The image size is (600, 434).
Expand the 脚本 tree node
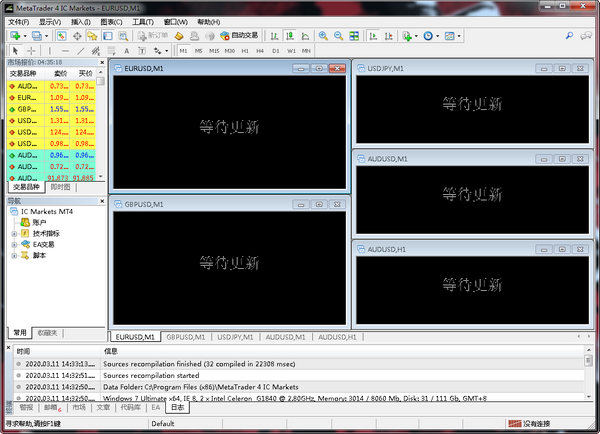(x=14, y=255)
